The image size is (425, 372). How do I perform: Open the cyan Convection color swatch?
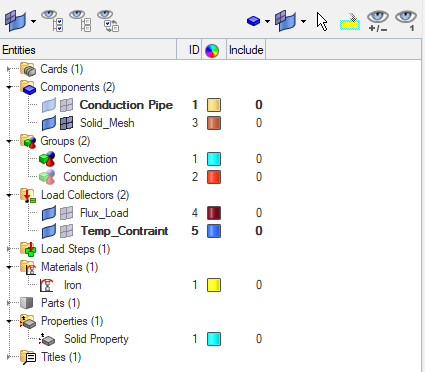tap(214, 159)
